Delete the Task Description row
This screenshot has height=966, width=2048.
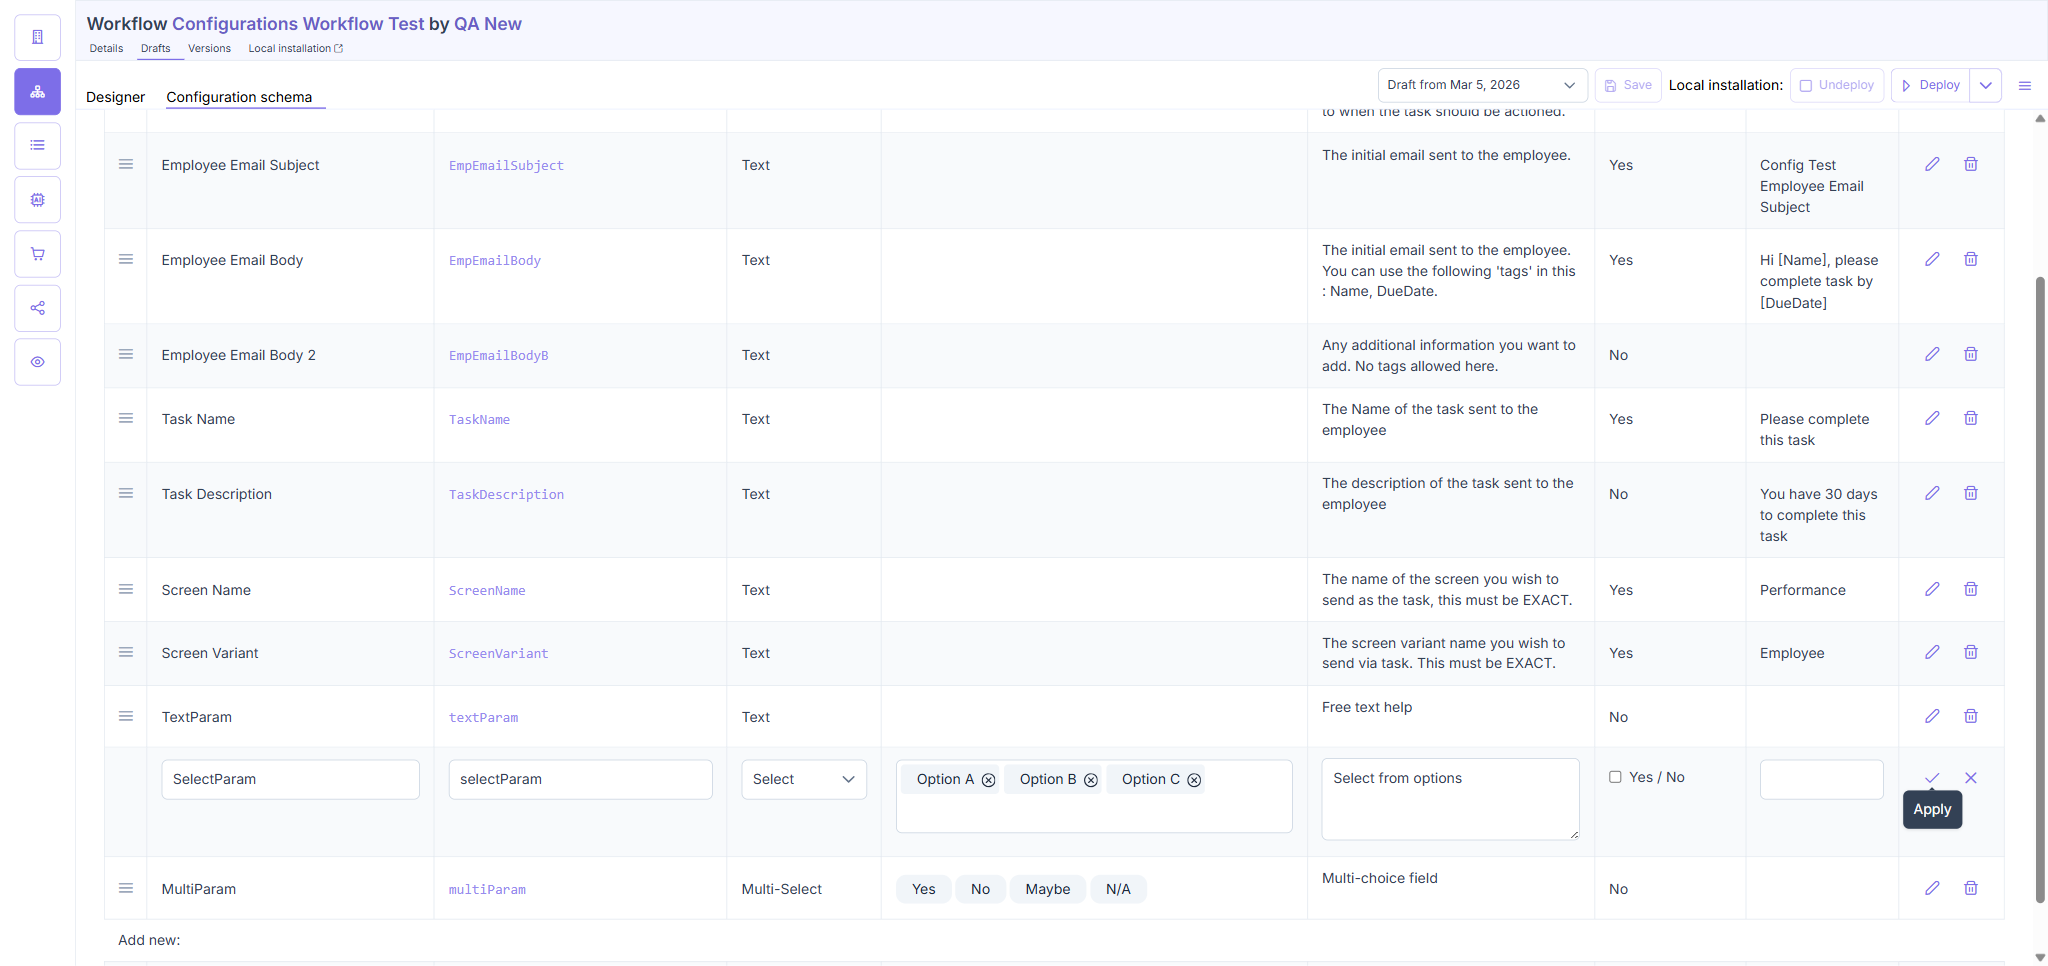click(x=1970, y=493)
